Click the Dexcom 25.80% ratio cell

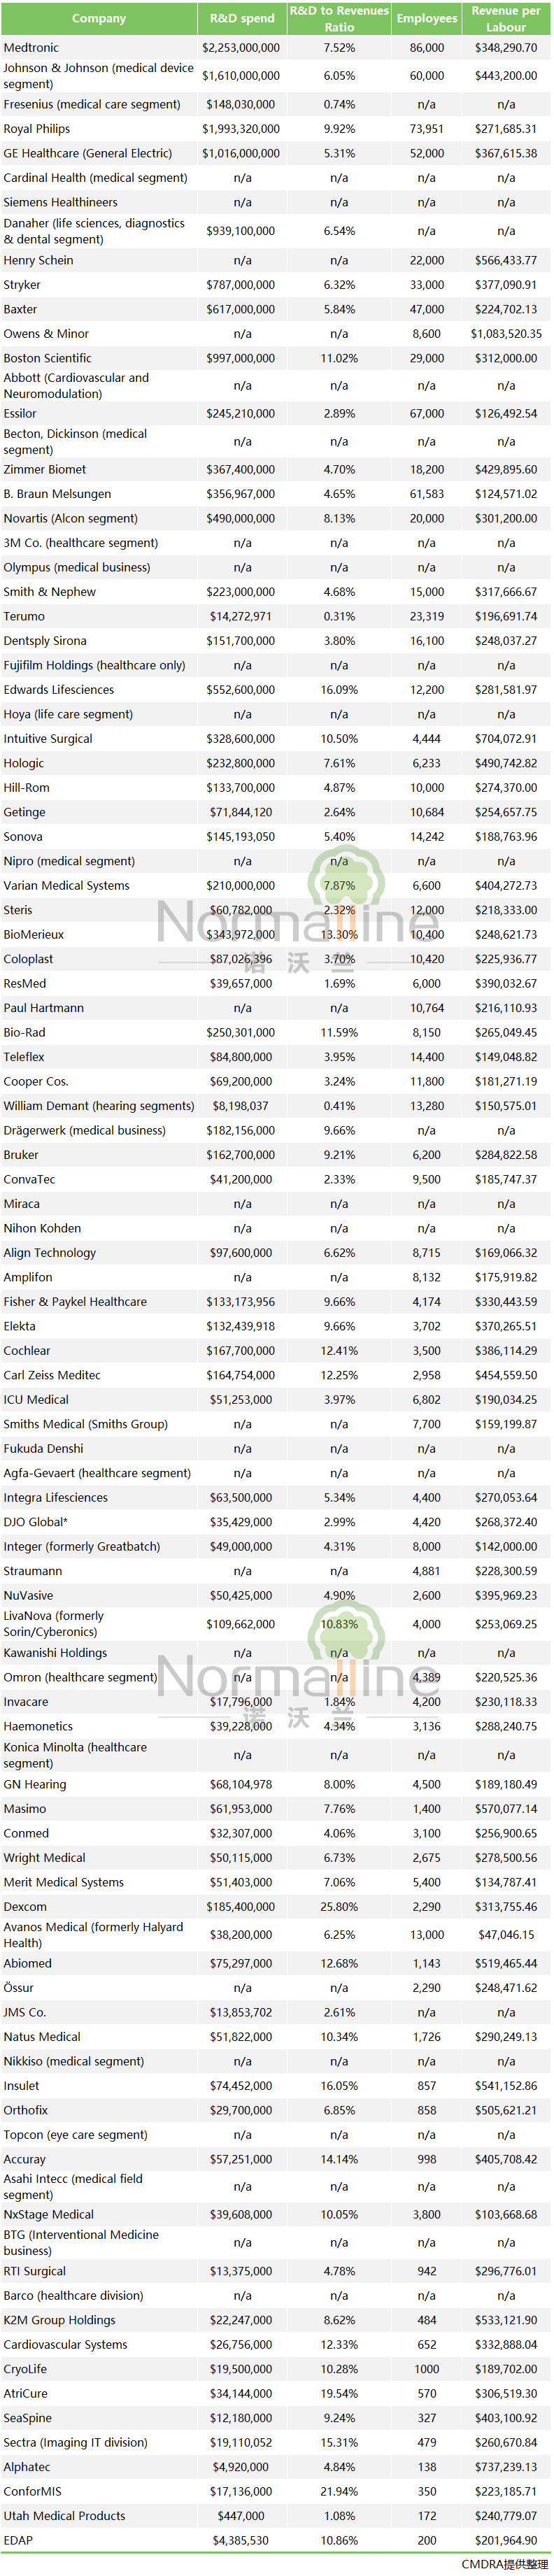339,1907
